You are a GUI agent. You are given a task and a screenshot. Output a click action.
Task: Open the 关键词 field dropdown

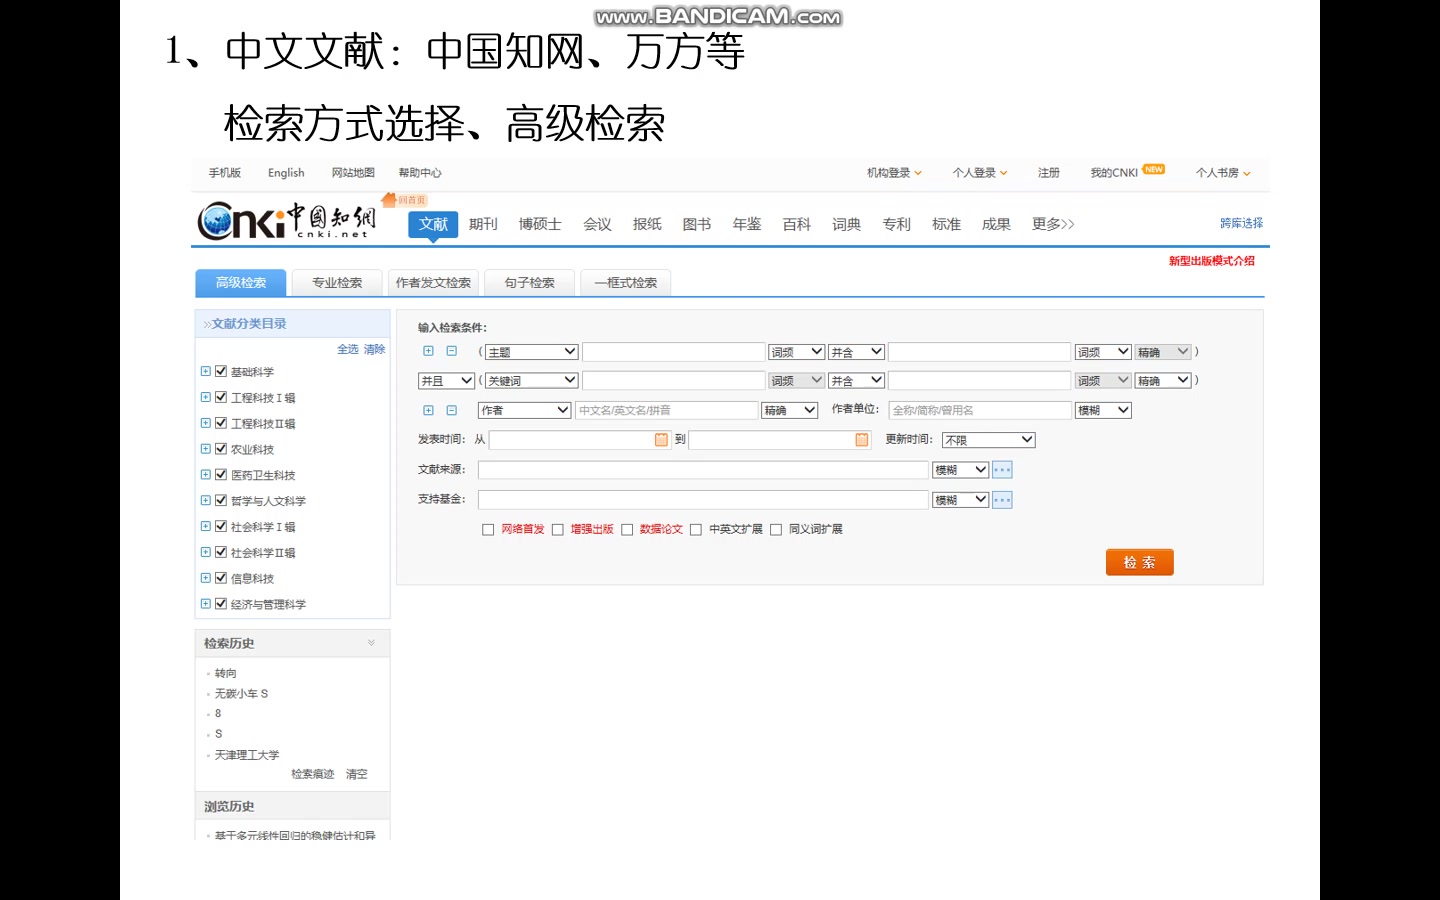click(532, 381)
